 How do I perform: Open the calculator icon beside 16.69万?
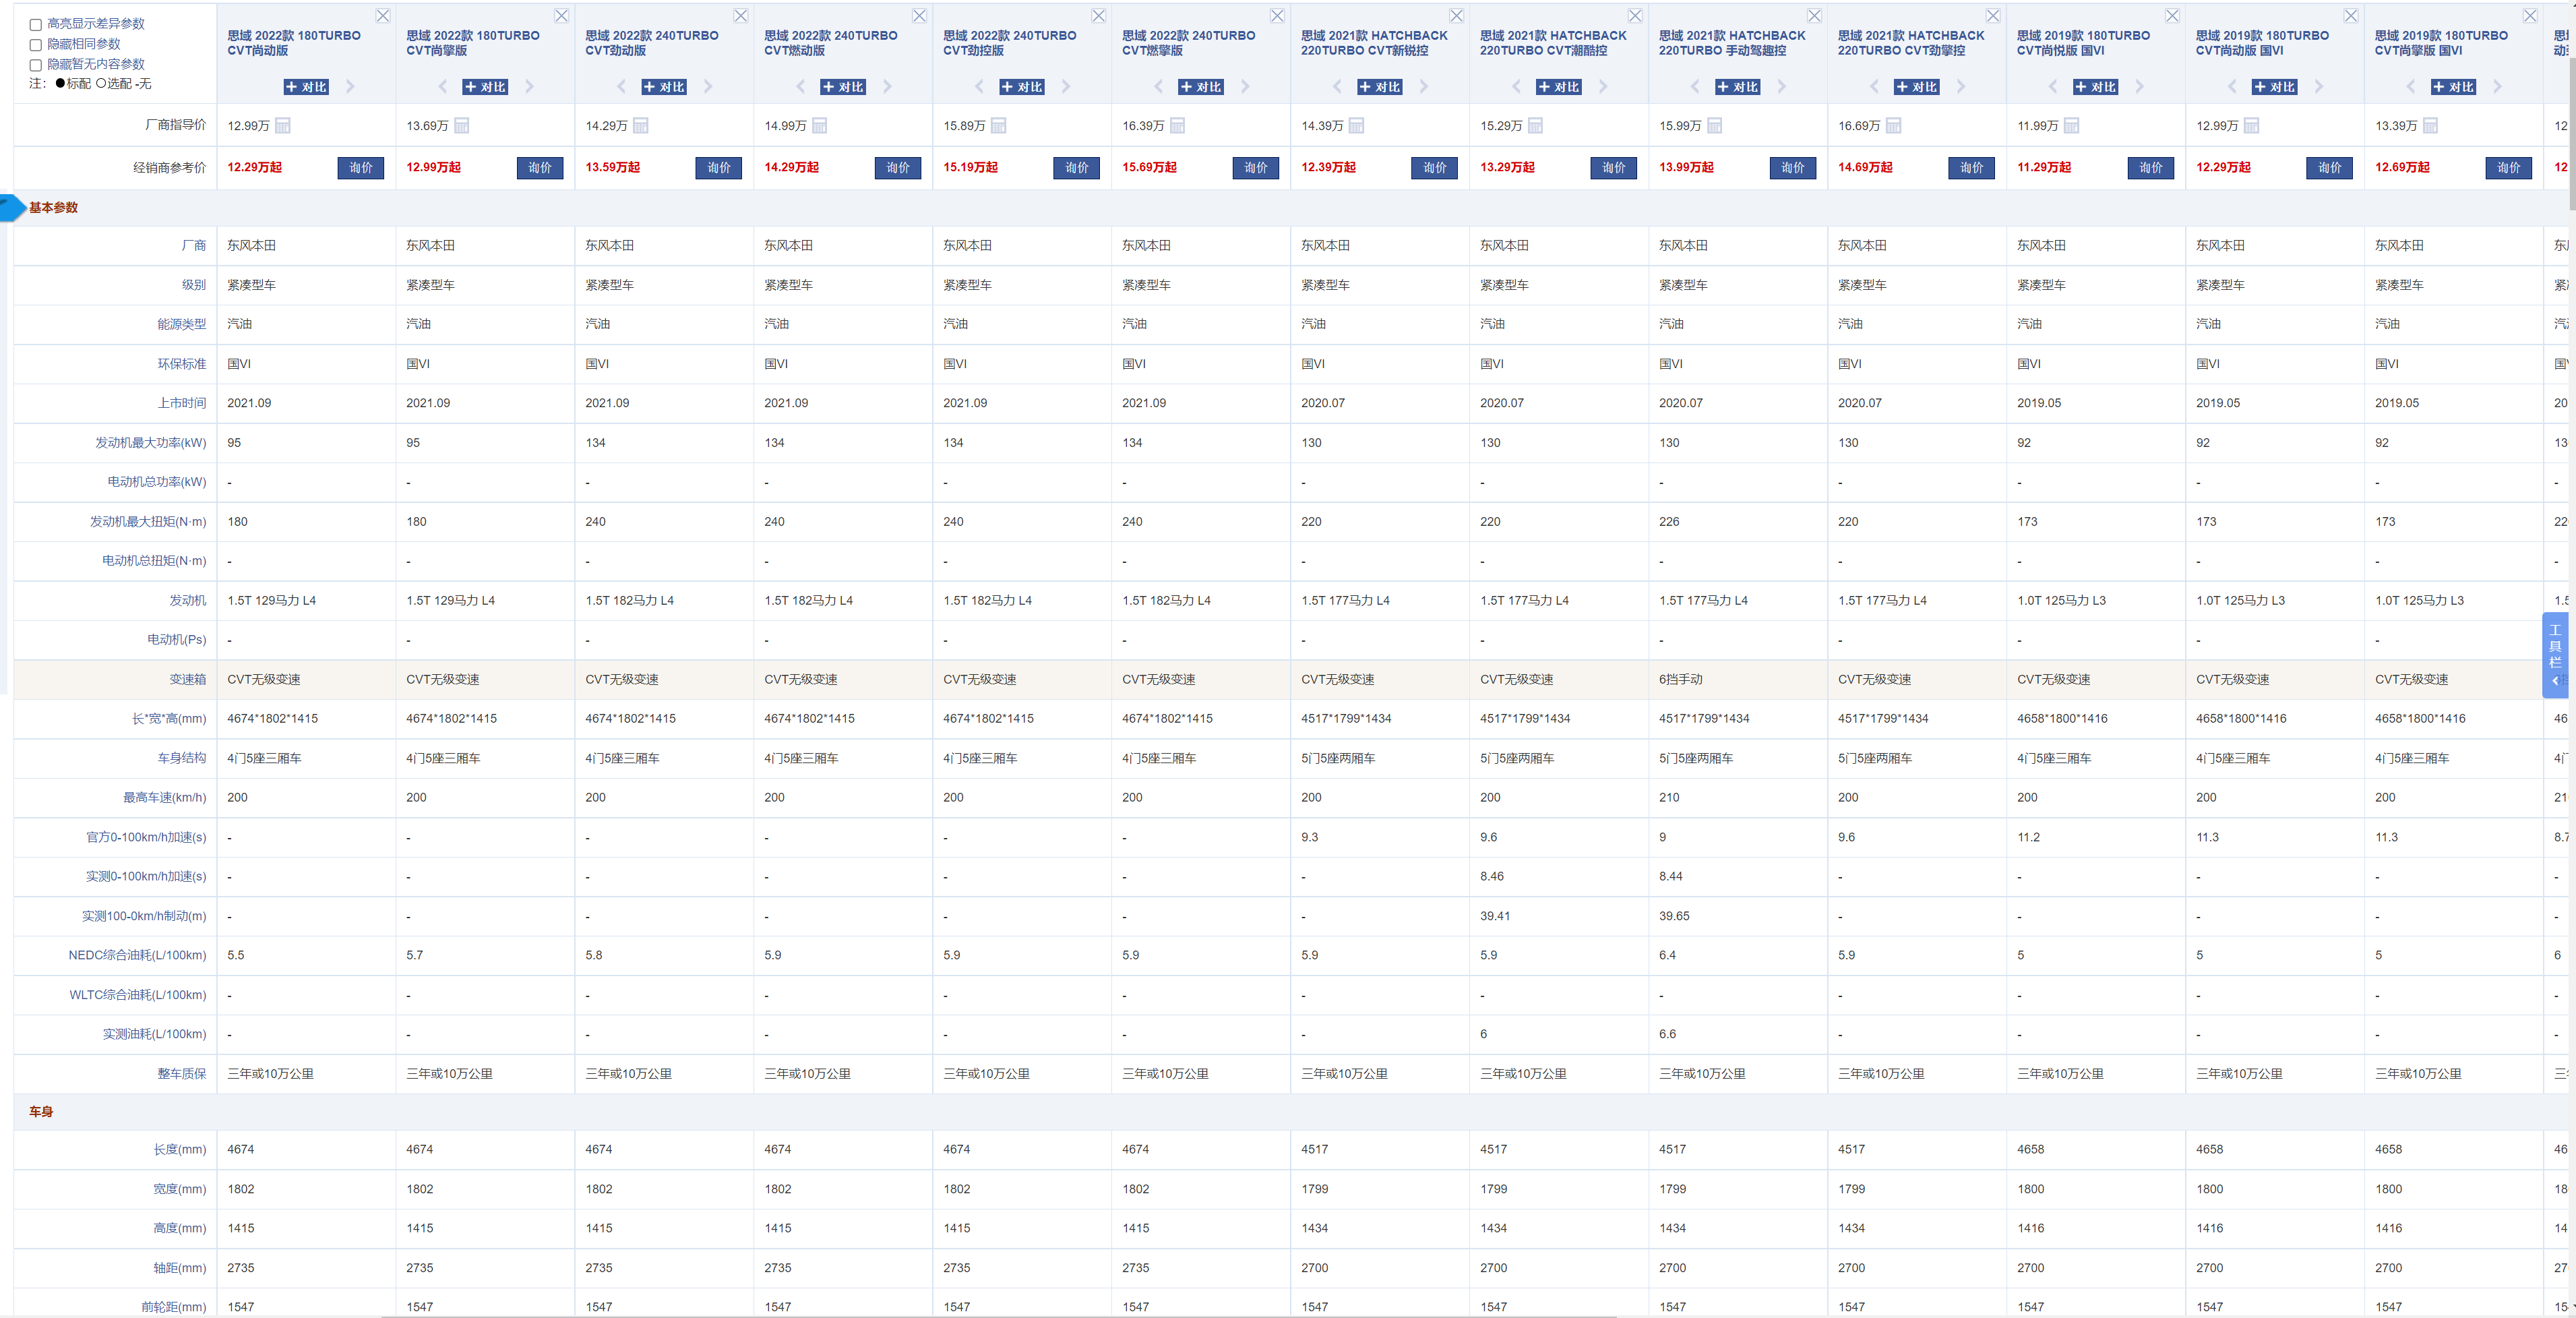point(1894,126)
